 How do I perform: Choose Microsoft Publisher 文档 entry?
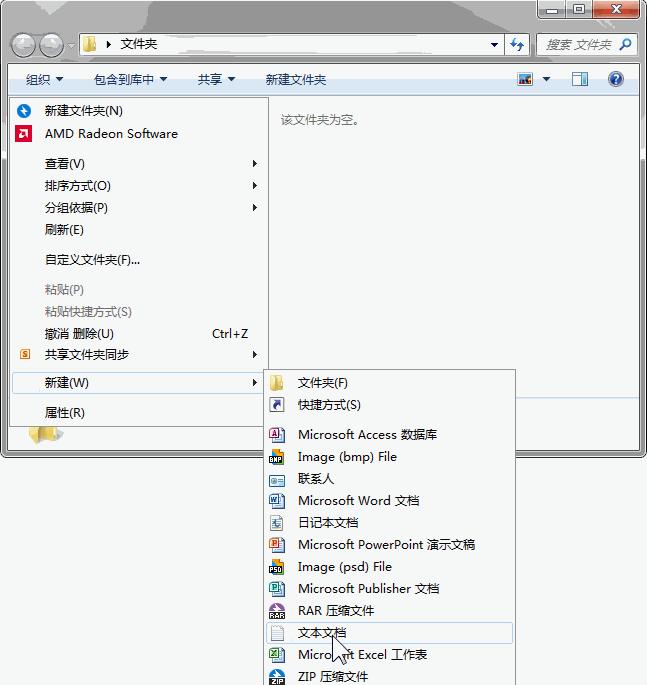(390, 589)
